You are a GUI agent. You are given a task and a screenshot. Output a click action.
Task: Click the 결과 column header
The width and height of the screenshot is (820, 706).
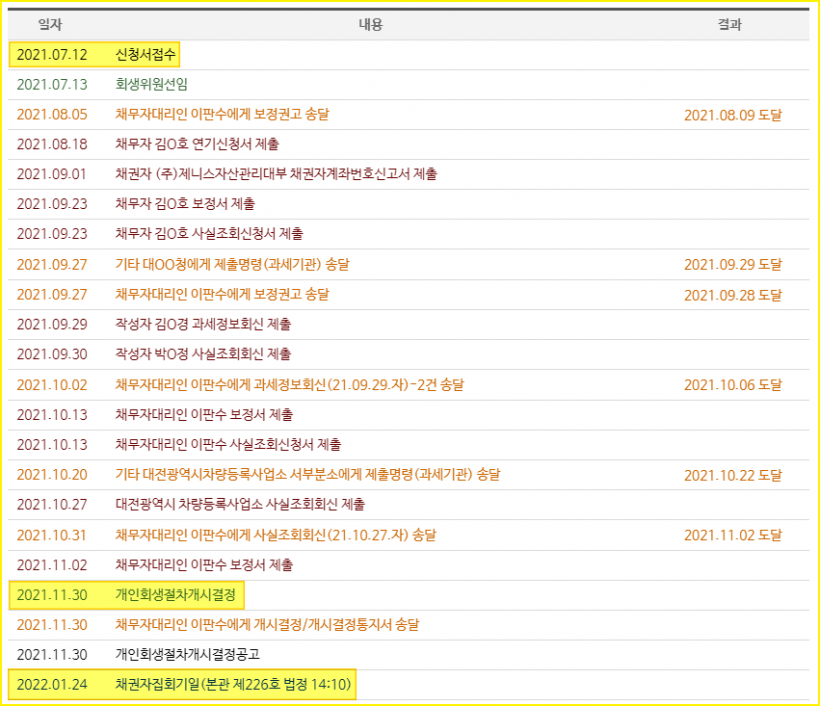pos(730,25)
